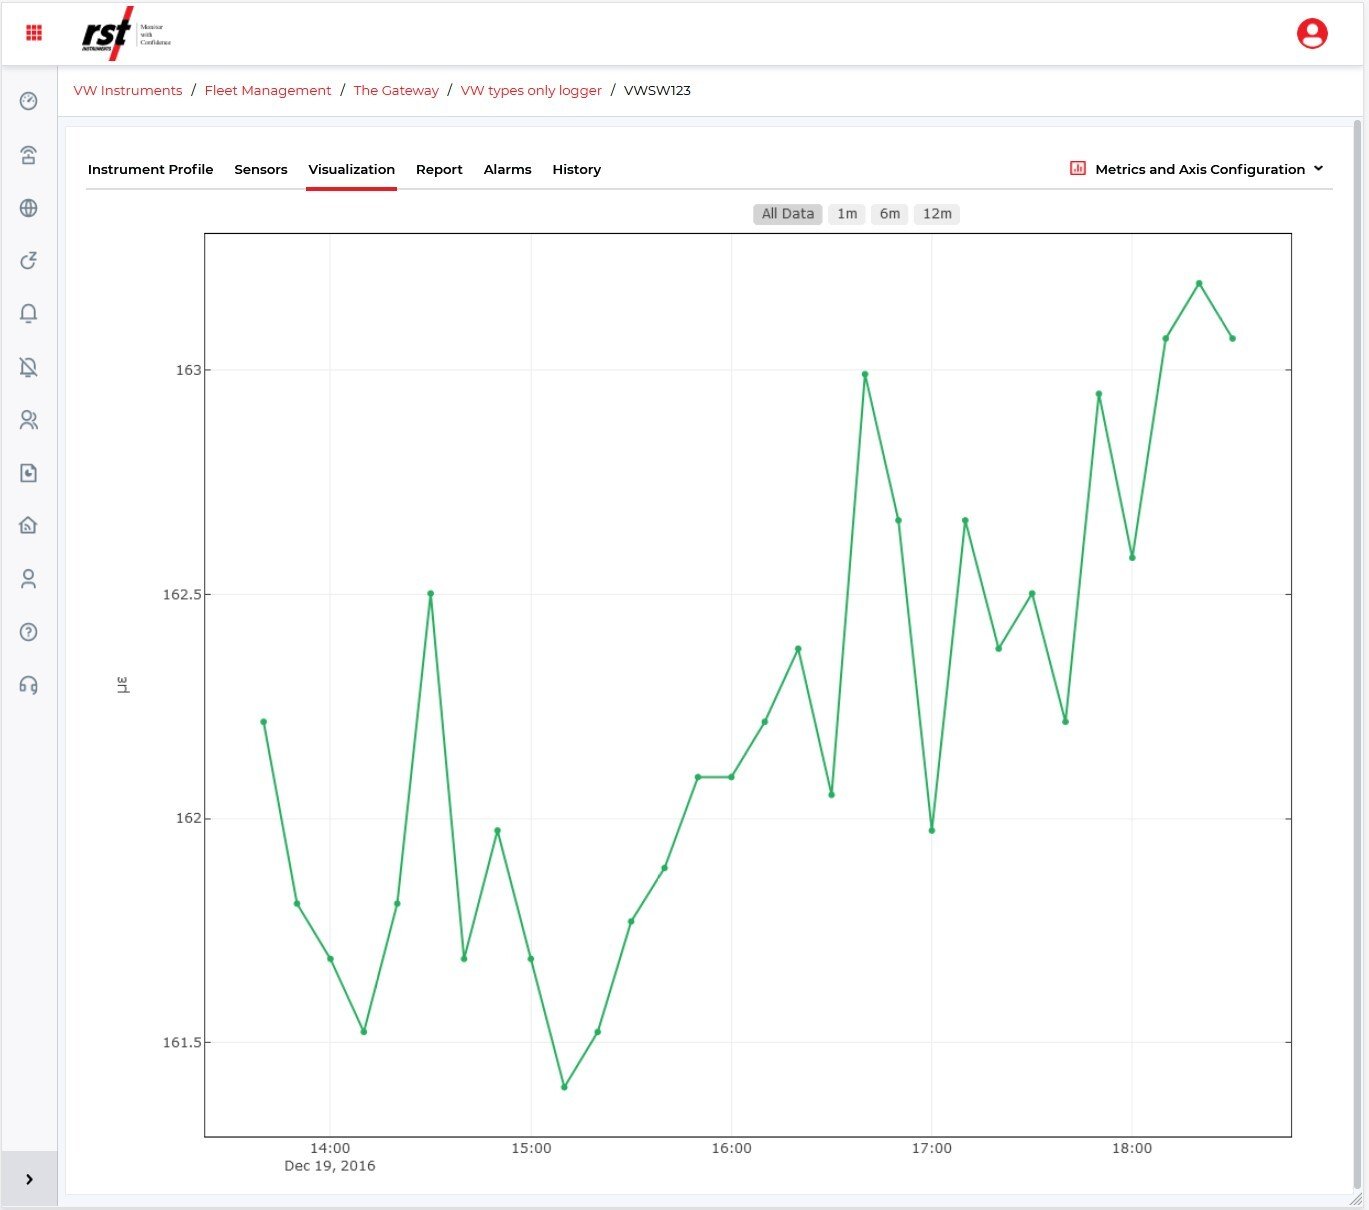Click the 14:30 peak data point at 162.5
The width and height of the screenshot is (1369, 1210).
(431, 594)
